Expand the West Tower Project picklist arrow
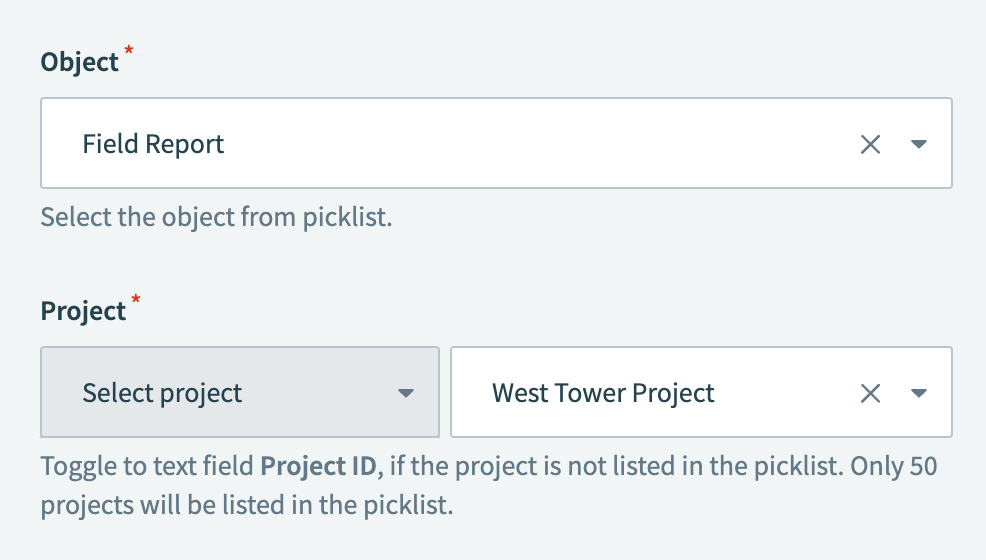This screenshot has height=560, width=986. [x=919, y=393]
